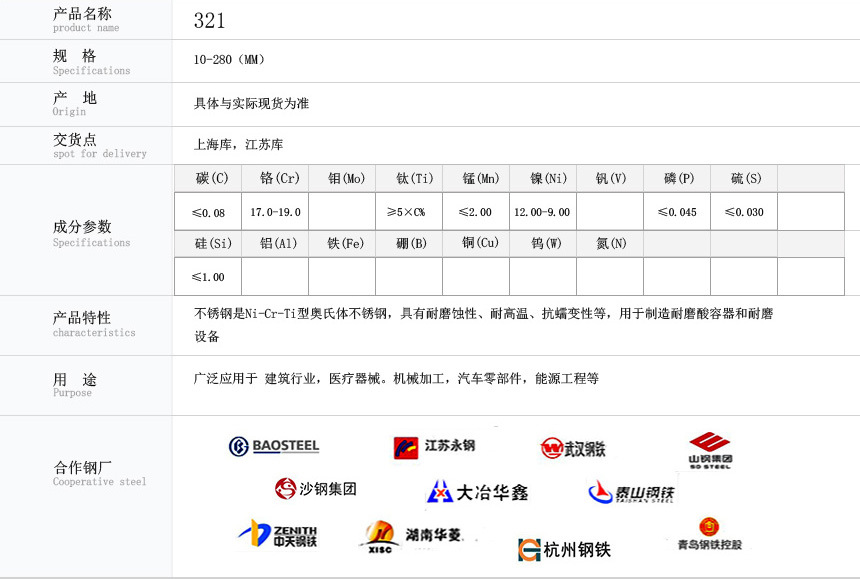Image resolution: width=860 pixels, height=579 pixels.
Task: Click the 交货点 spot for delivery label
Action: pos(99,146)
